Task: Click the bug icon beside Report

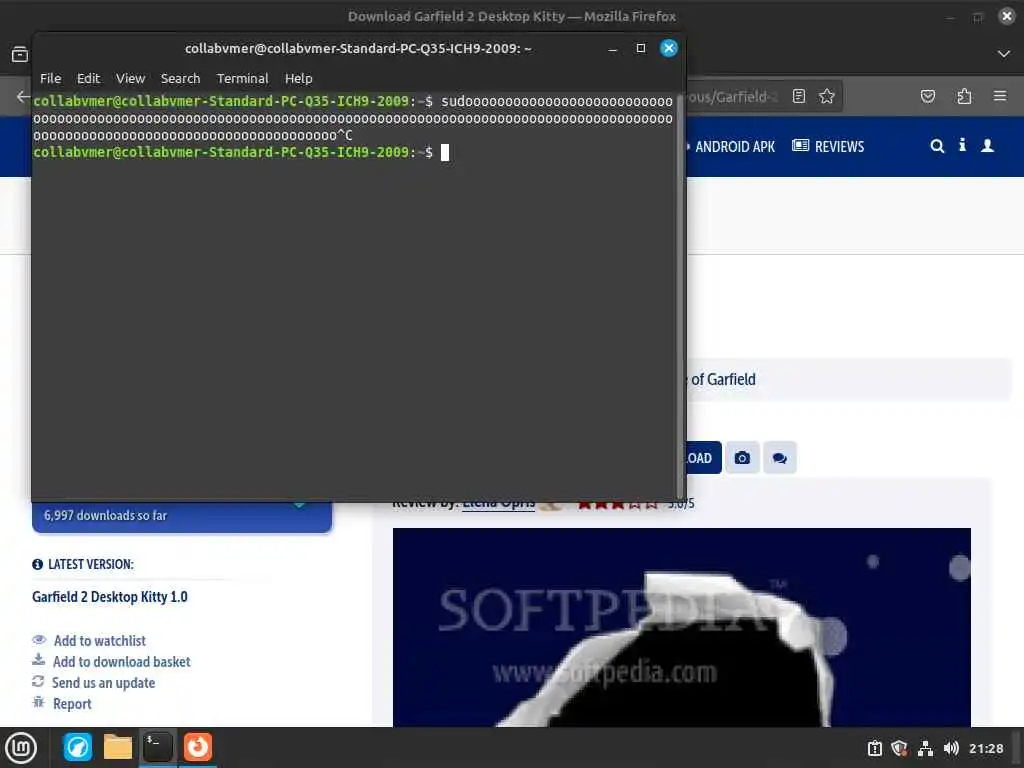Action: click(39, 702)
